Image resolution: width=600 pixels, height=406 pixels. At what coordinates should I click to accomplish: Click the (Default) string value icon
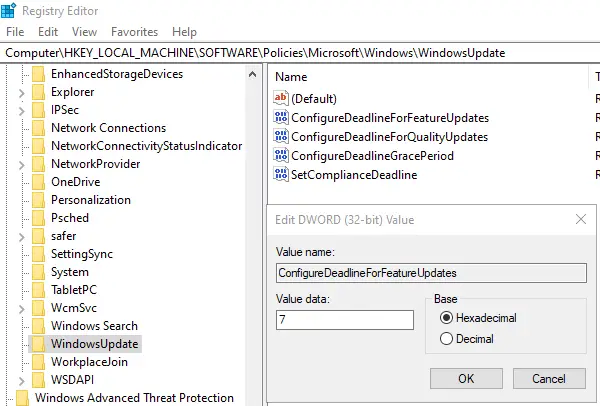(281, 98)
